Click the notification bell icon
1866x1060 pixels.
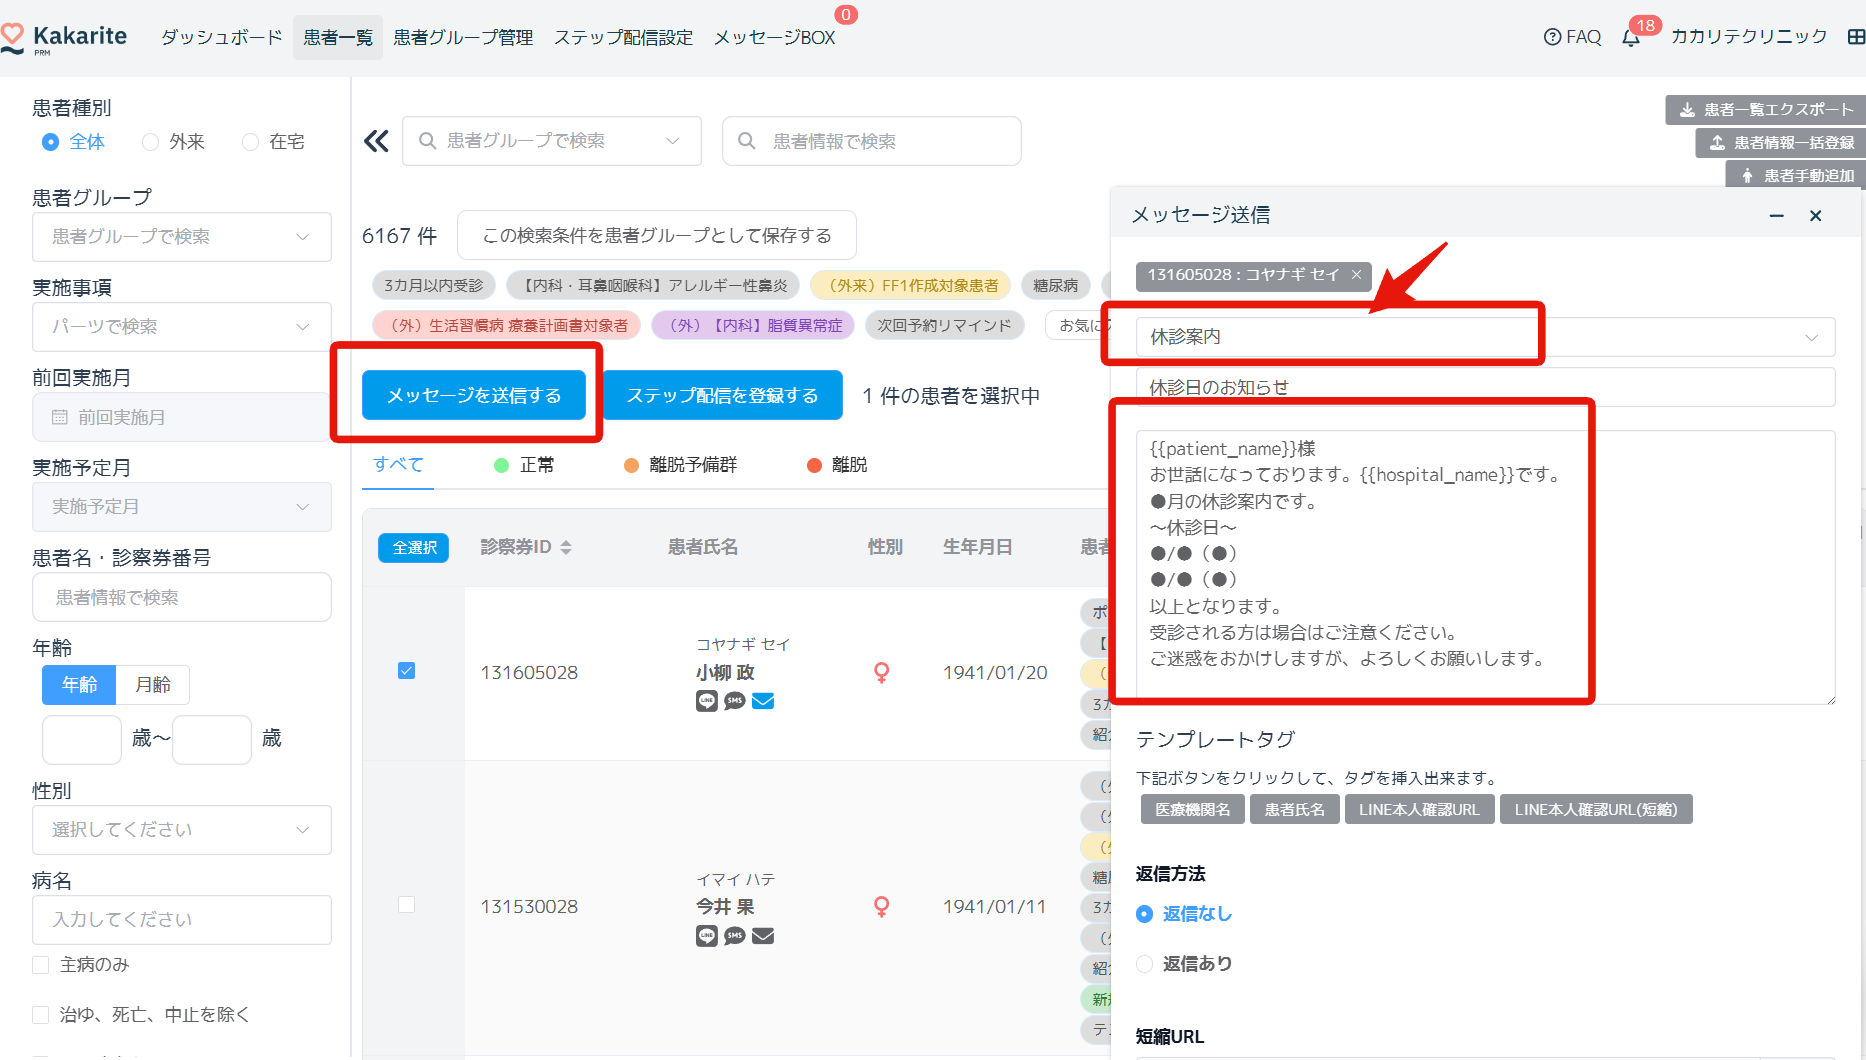1631,38
